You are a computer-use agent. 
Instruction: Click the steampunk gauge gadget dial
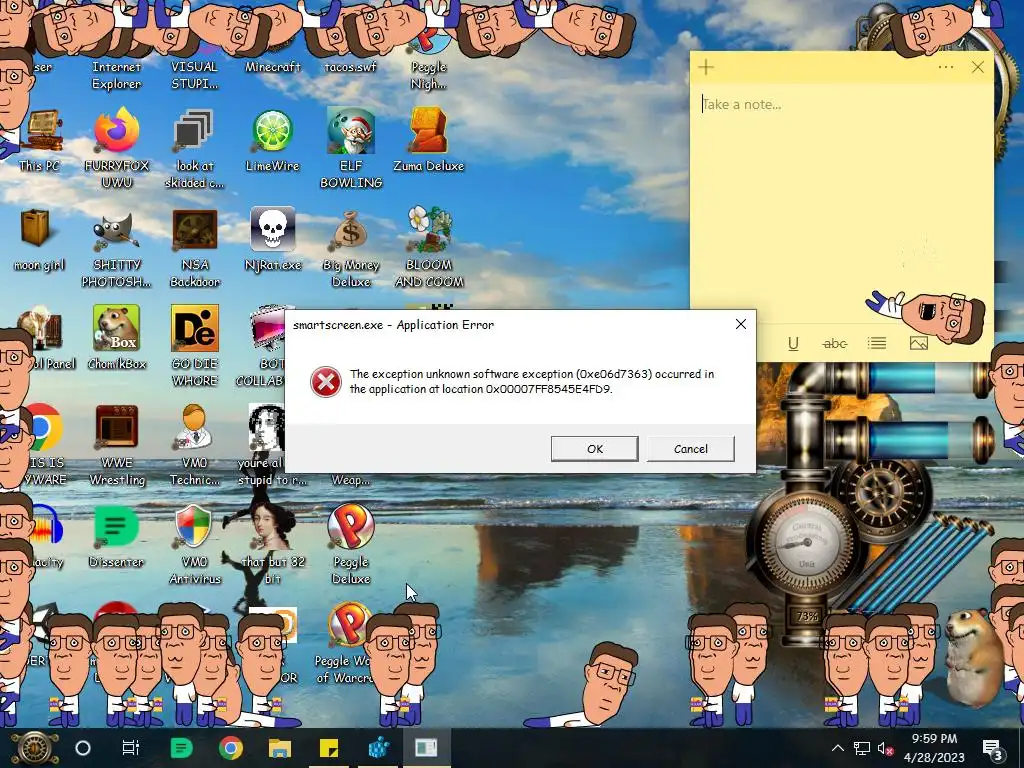[x=807, y=541]
